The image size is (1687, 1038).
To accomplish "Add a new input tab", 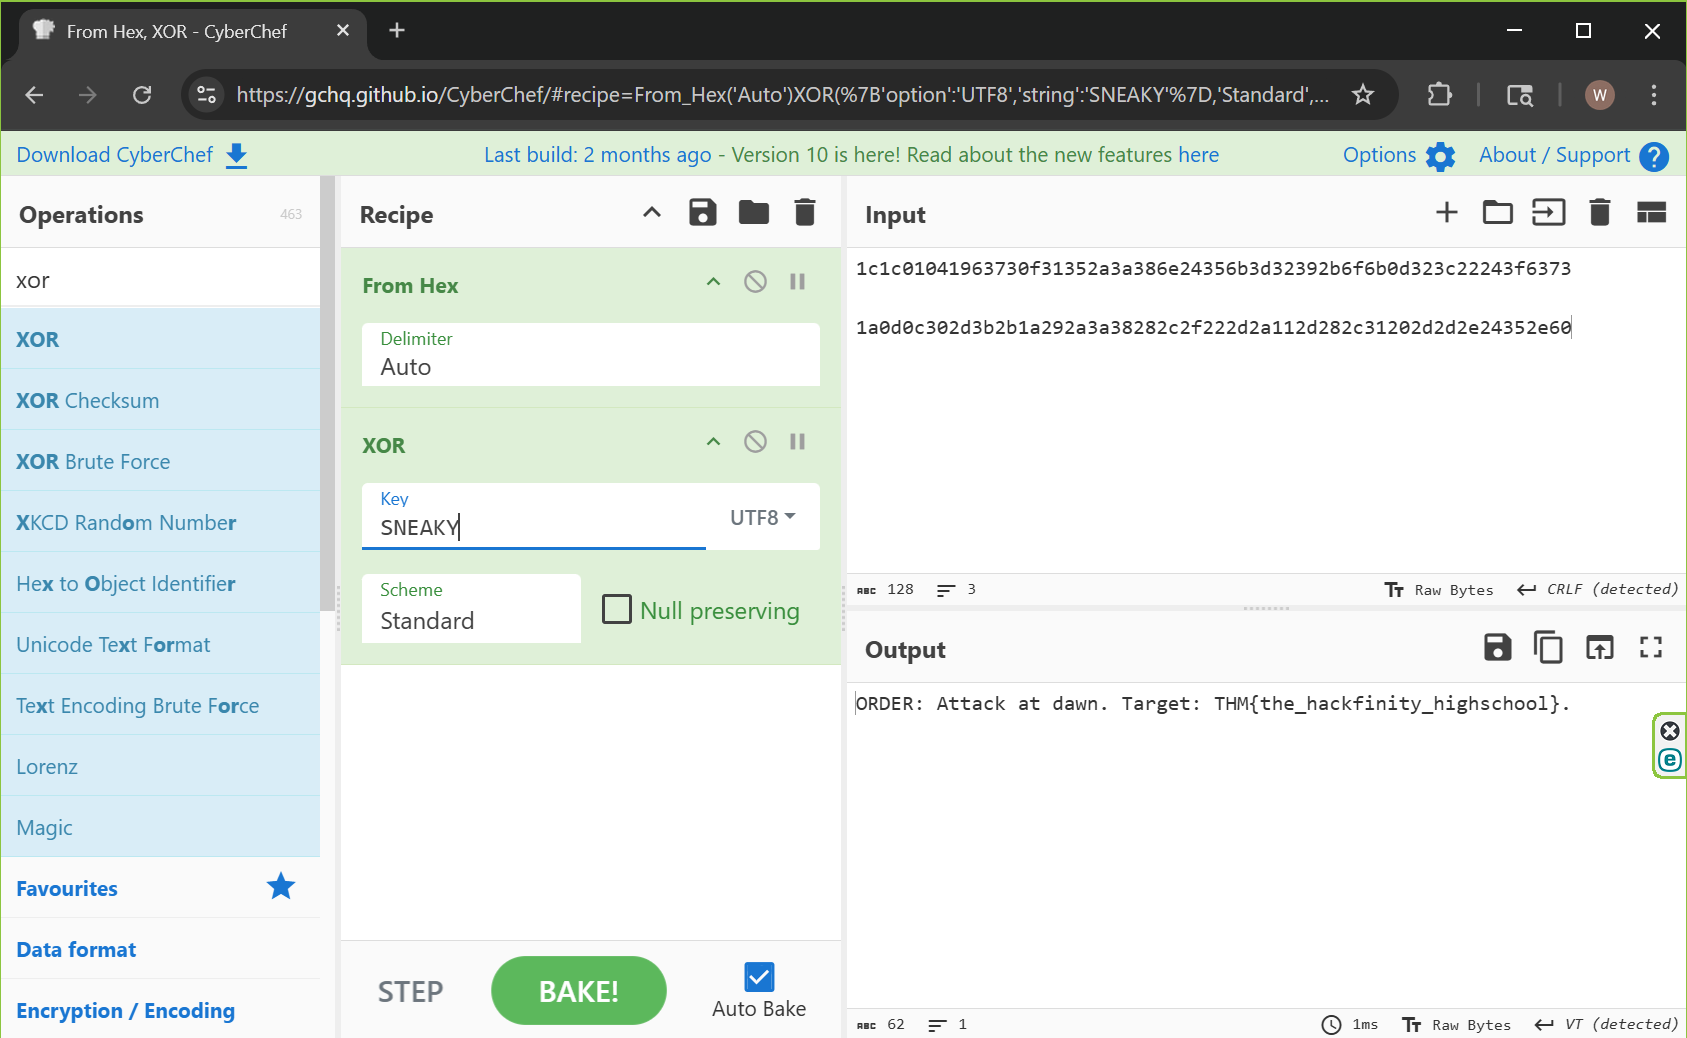I will coord(1446,213).
